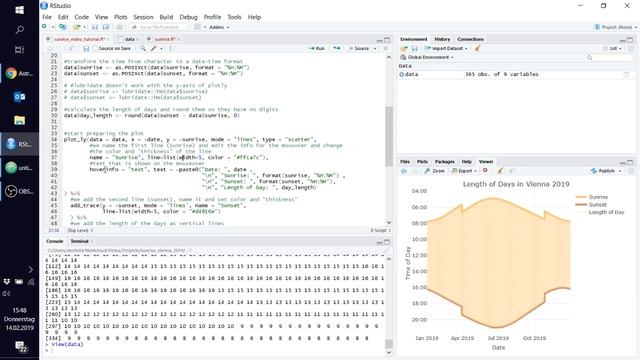Switch to the Terminal tab
640x360 pixels.
(x=79, y=241)
